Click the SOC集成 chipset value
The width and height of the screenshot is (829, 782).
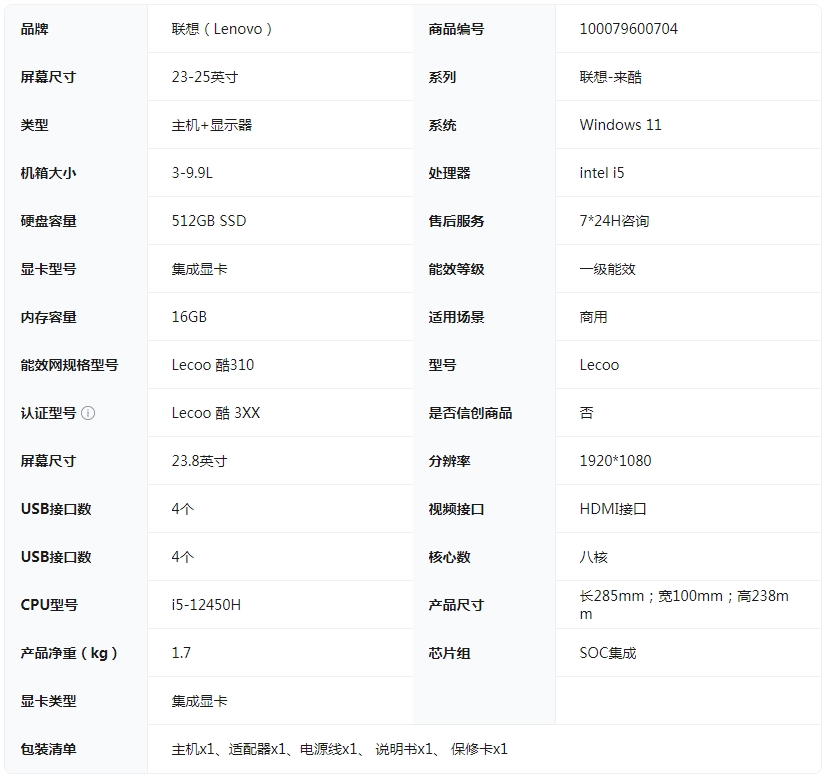[607, 653]
